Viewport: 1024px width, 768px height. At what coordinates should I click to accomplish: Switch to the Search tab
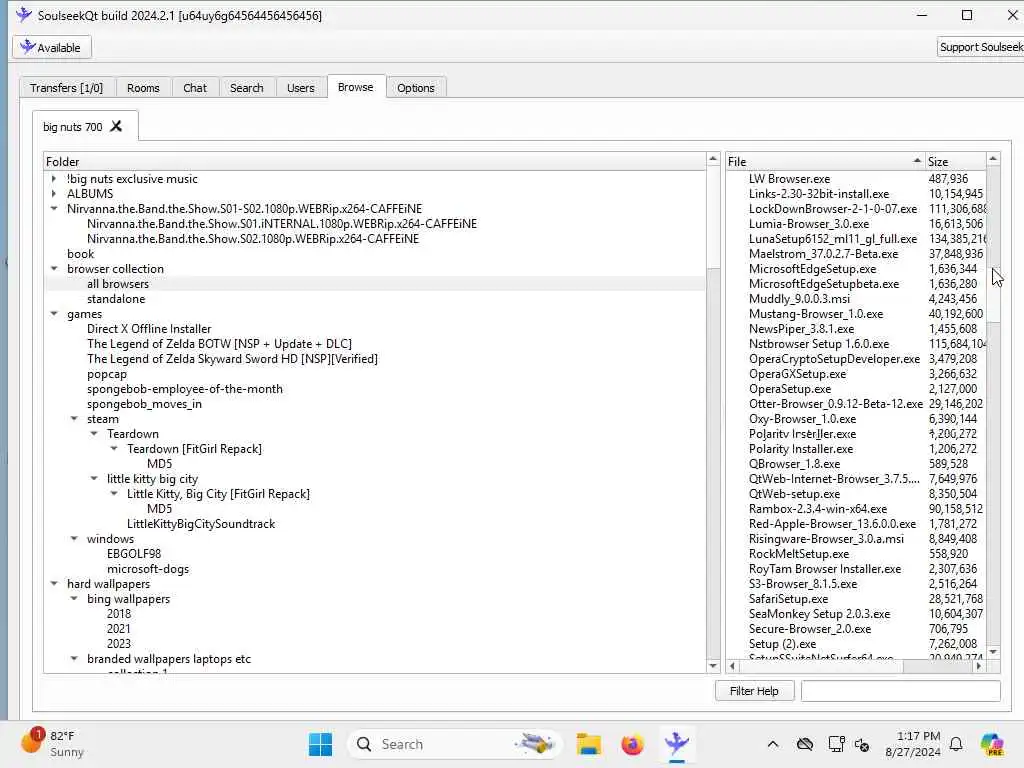[246, 88]
